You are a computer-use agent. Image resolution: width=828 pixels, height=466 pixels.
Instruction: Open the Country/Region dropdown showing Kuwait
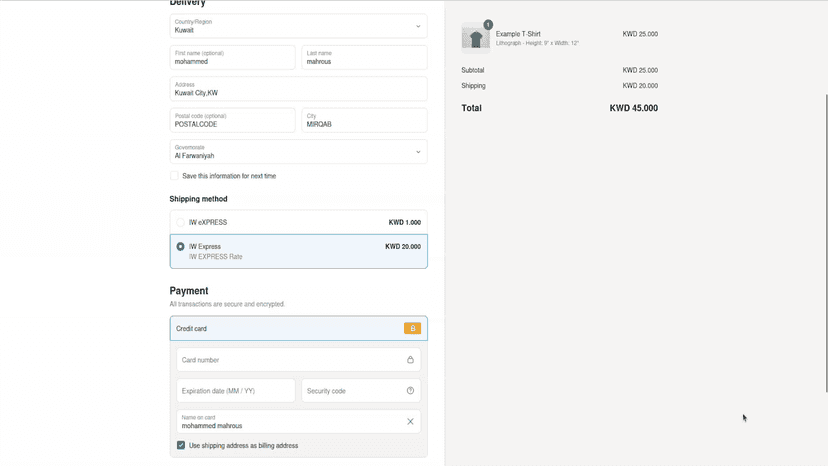pos(298,26)
